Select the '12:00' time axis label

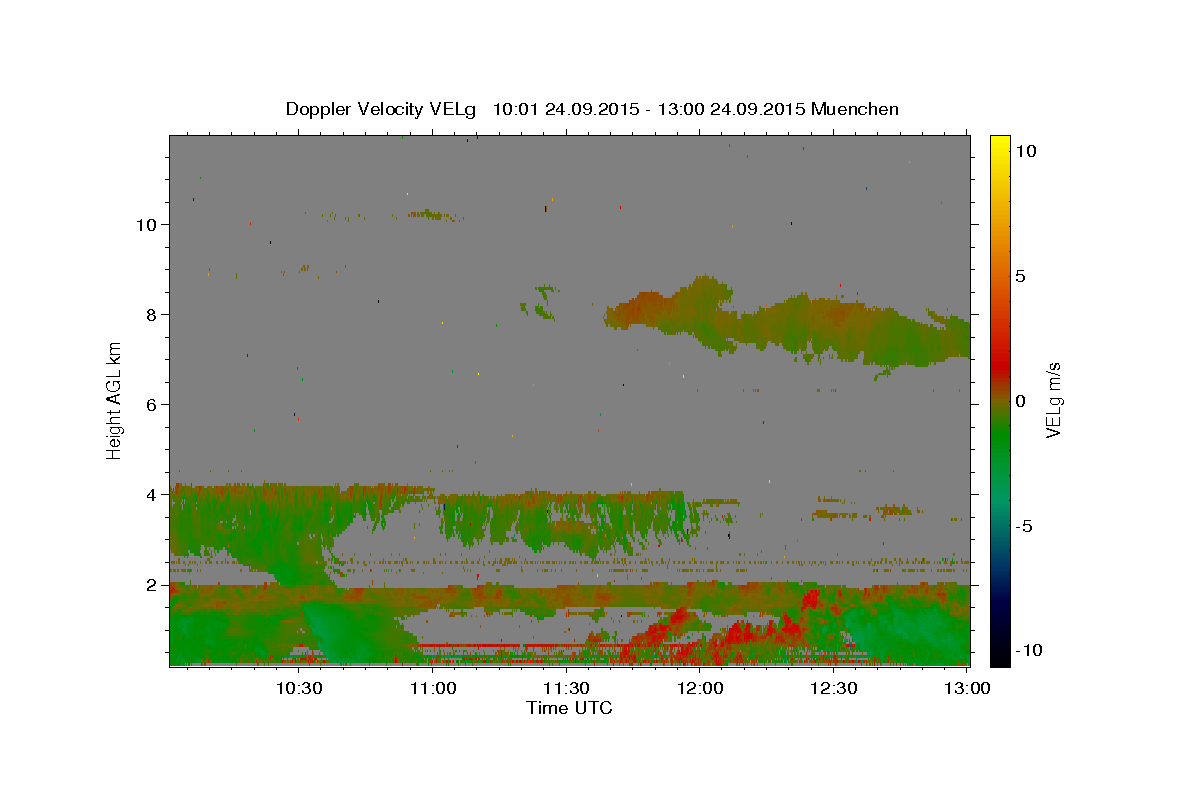[700, 688]
